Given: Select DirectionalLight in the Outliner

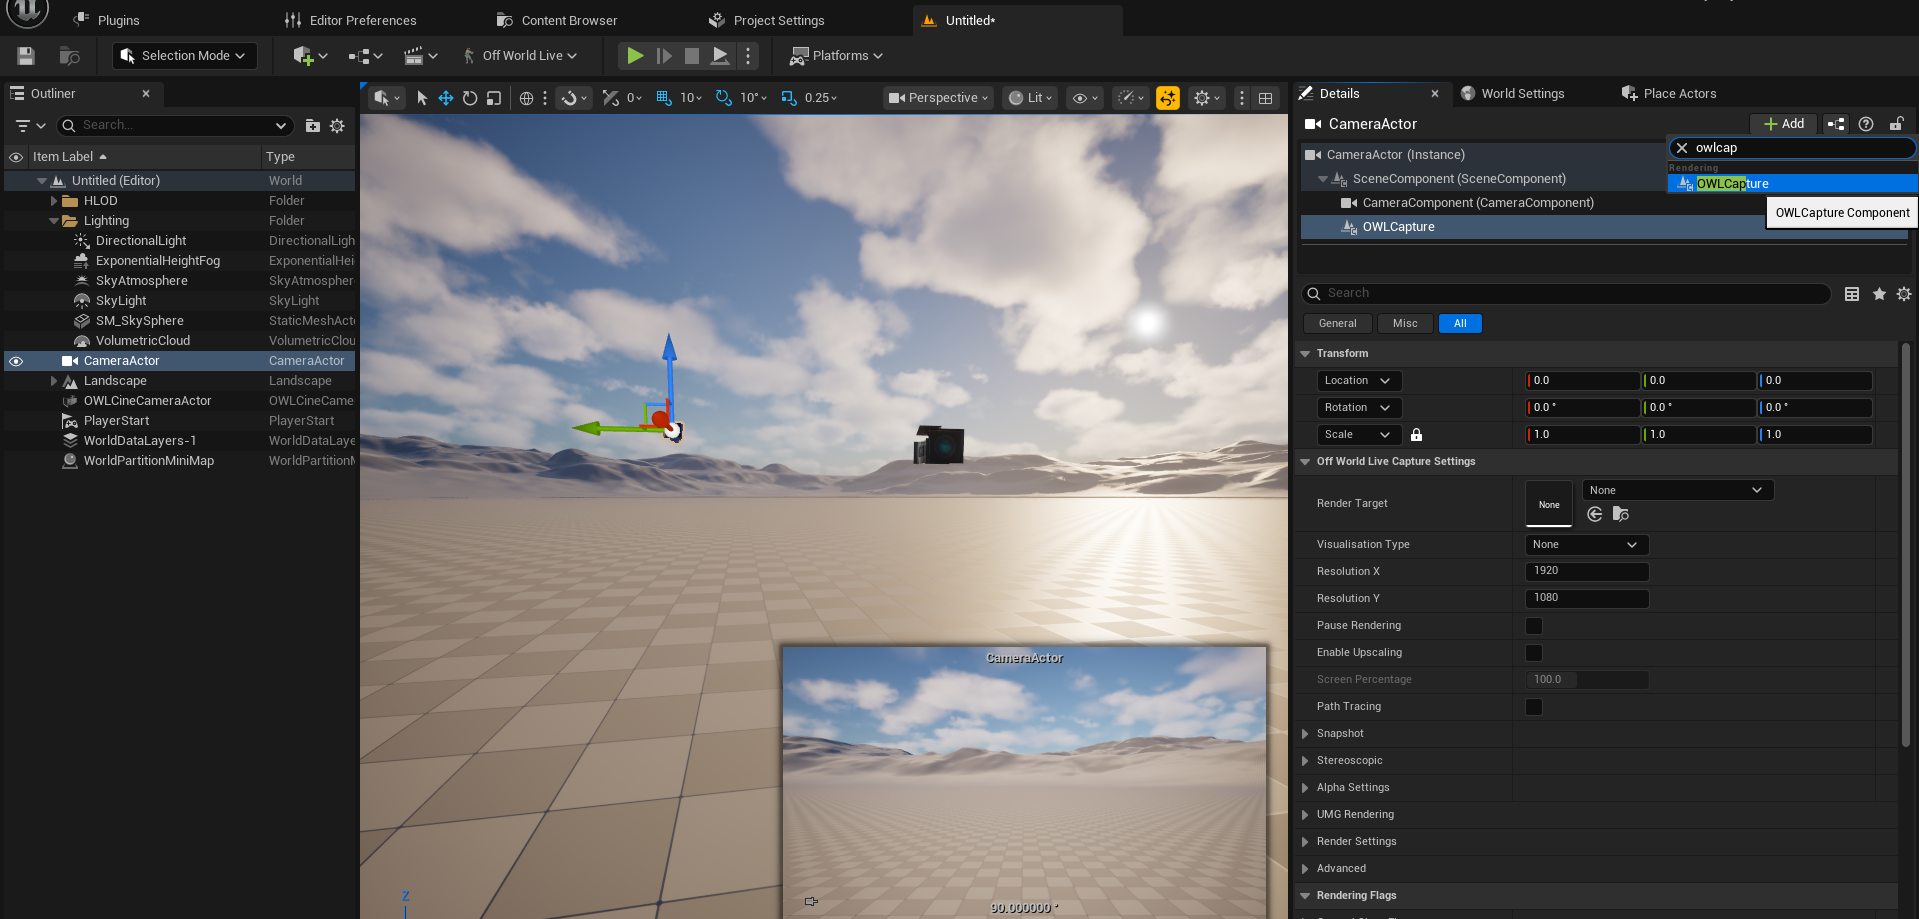Looking at the screenshot, I should click(140, 241).
